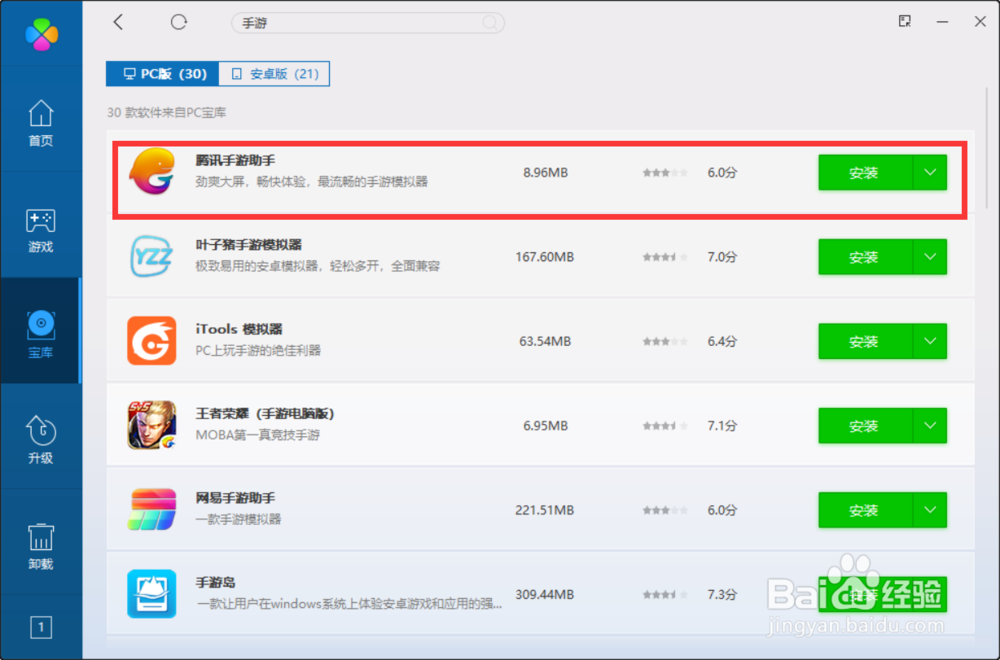Click the 腾讯手游助手 app icon
Viewport: 1000px width, 660px height.
[152, 172]
